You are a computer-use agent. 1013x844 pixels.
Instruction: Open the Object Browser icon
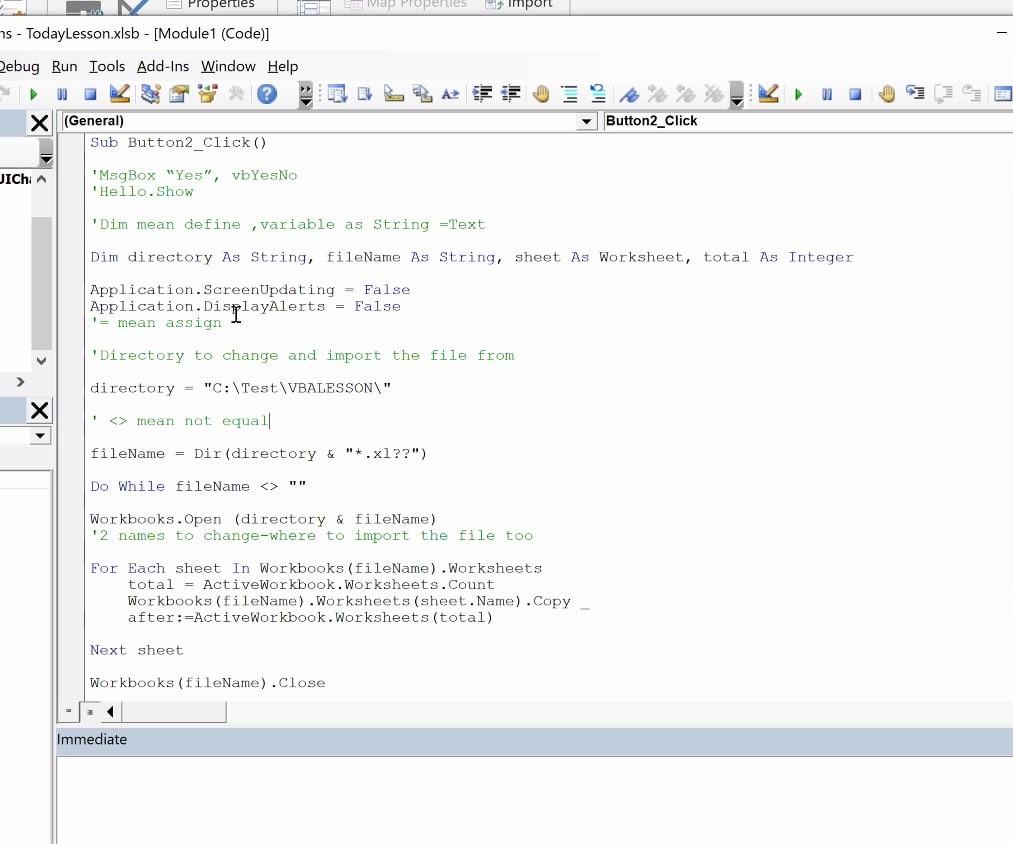click(x=208, y=94)
